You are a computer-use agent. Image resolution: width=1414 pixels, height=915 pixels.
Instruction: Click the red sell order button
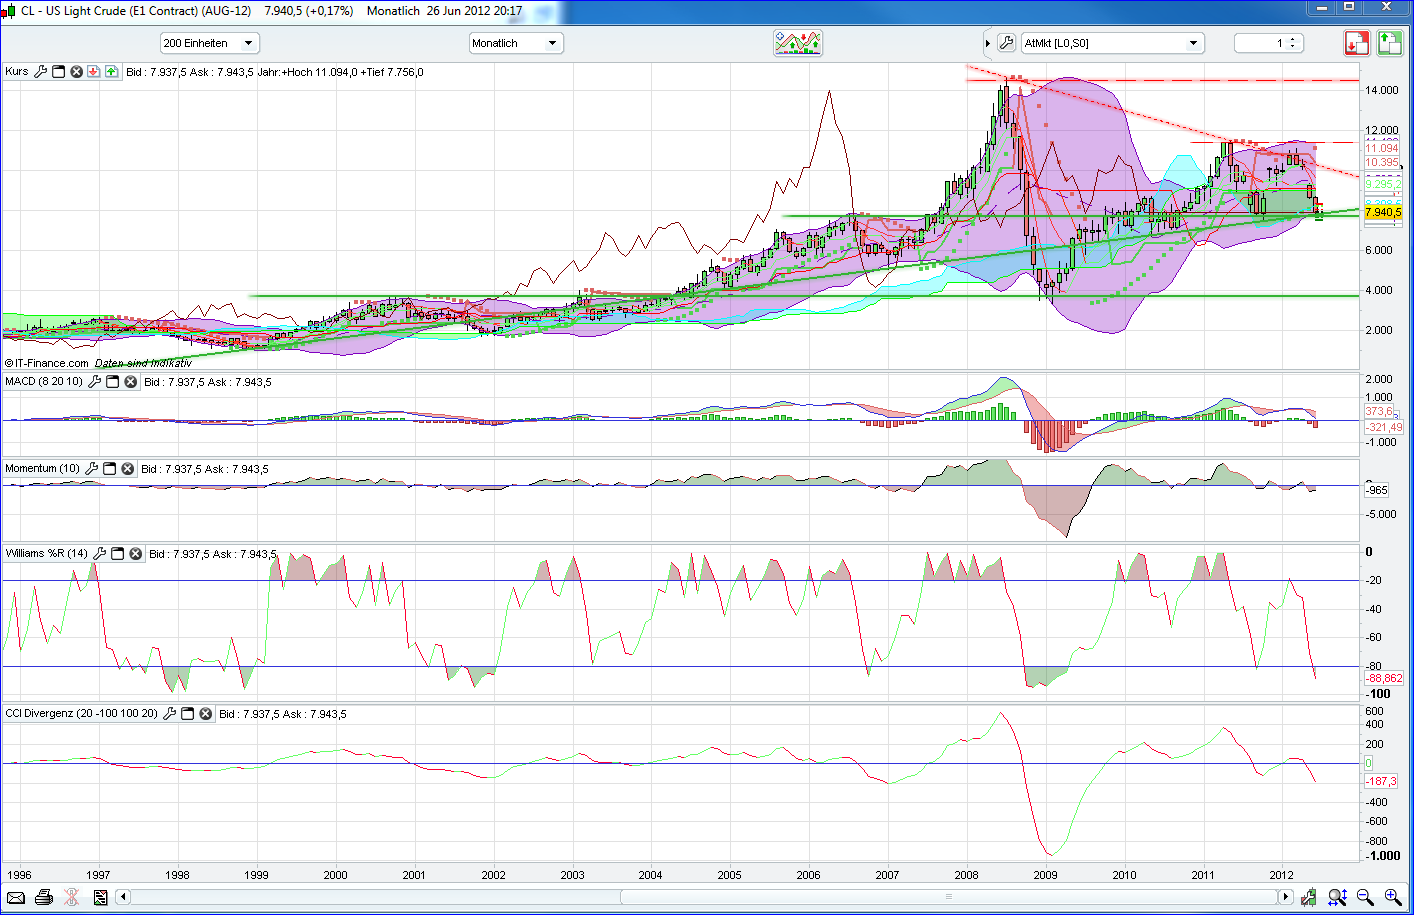tap(1357, 43)
